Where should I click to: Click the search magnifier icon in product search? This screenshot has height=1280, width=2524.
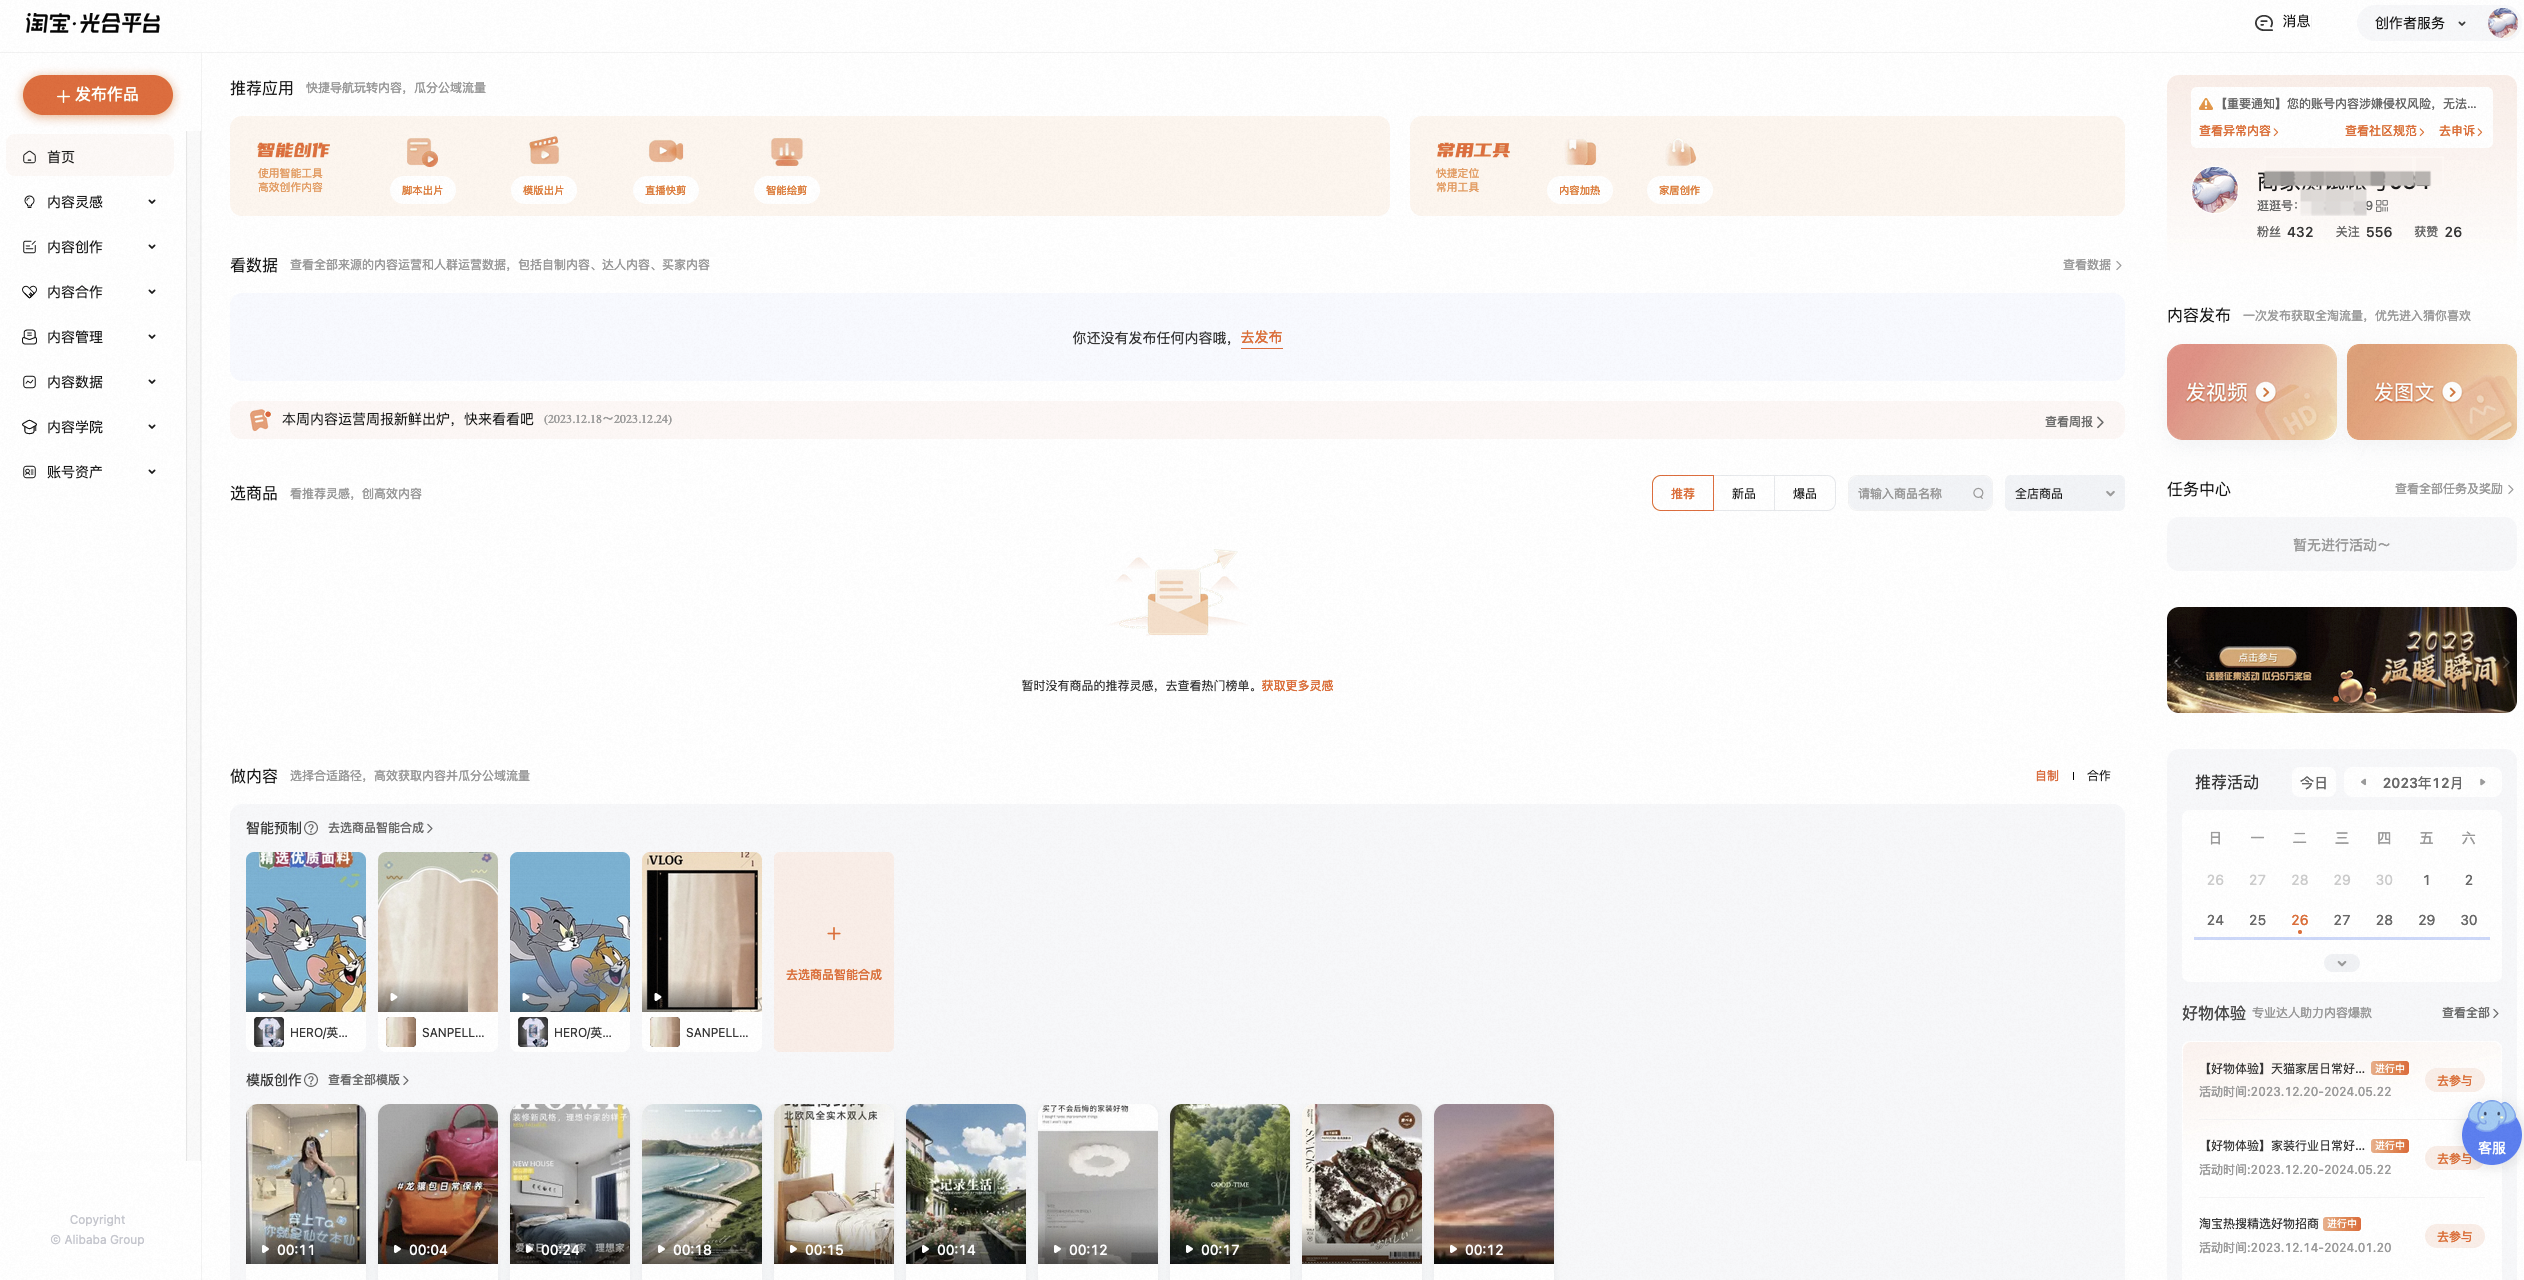[x=1978, y=493]
